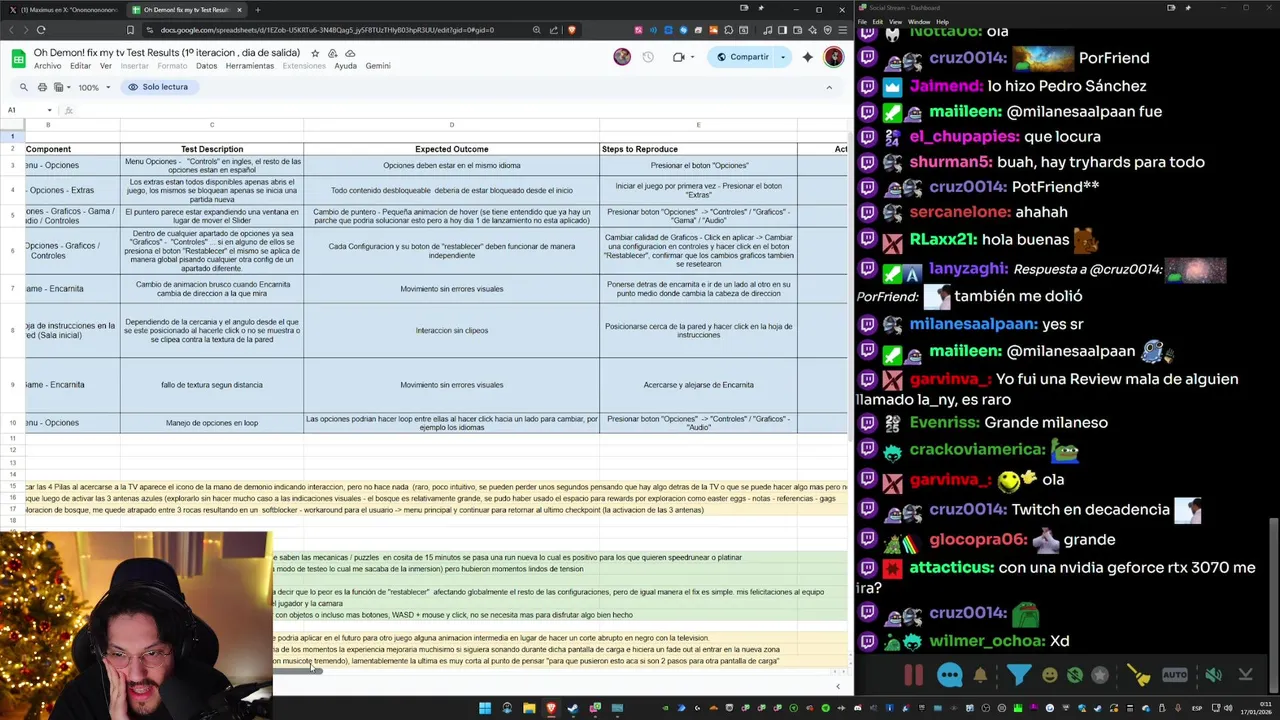Close the Oh Demon spreadsheet tab
Image resolution: width=1280 pixels, height=720 pixels.
tap(239, 9)
